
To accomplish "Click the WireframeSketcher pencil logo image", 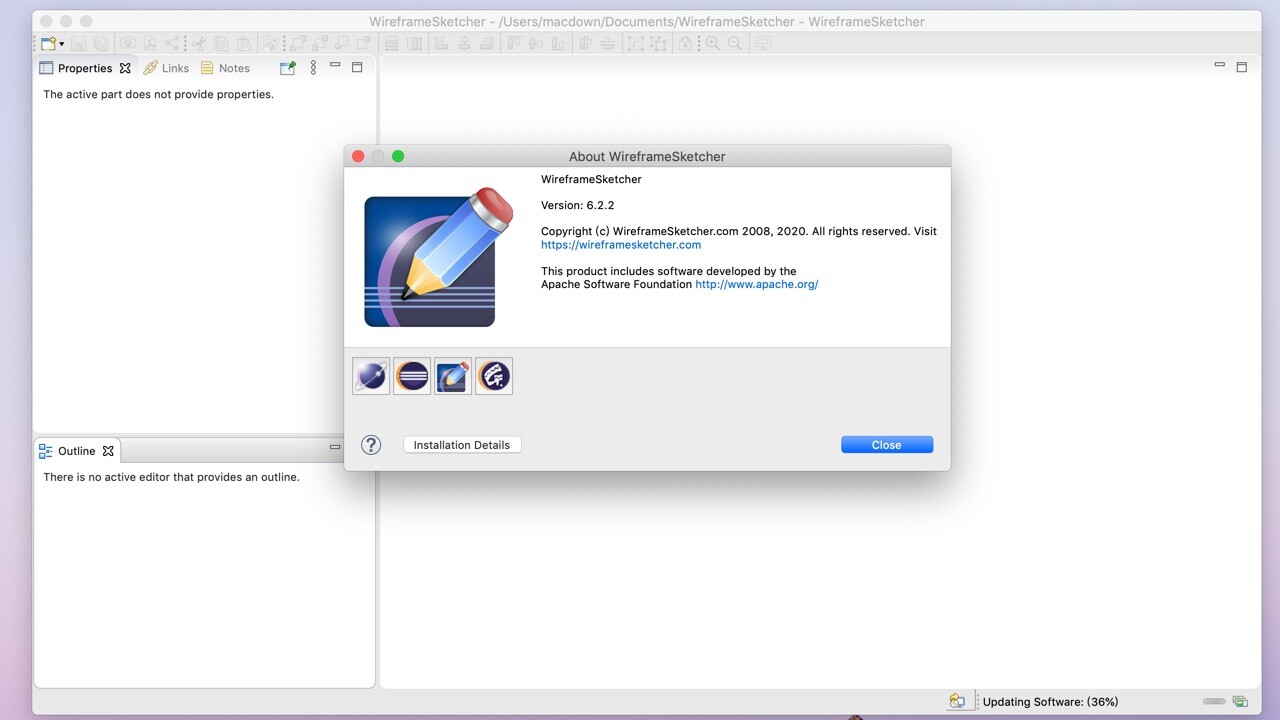I will coord(438,257).
